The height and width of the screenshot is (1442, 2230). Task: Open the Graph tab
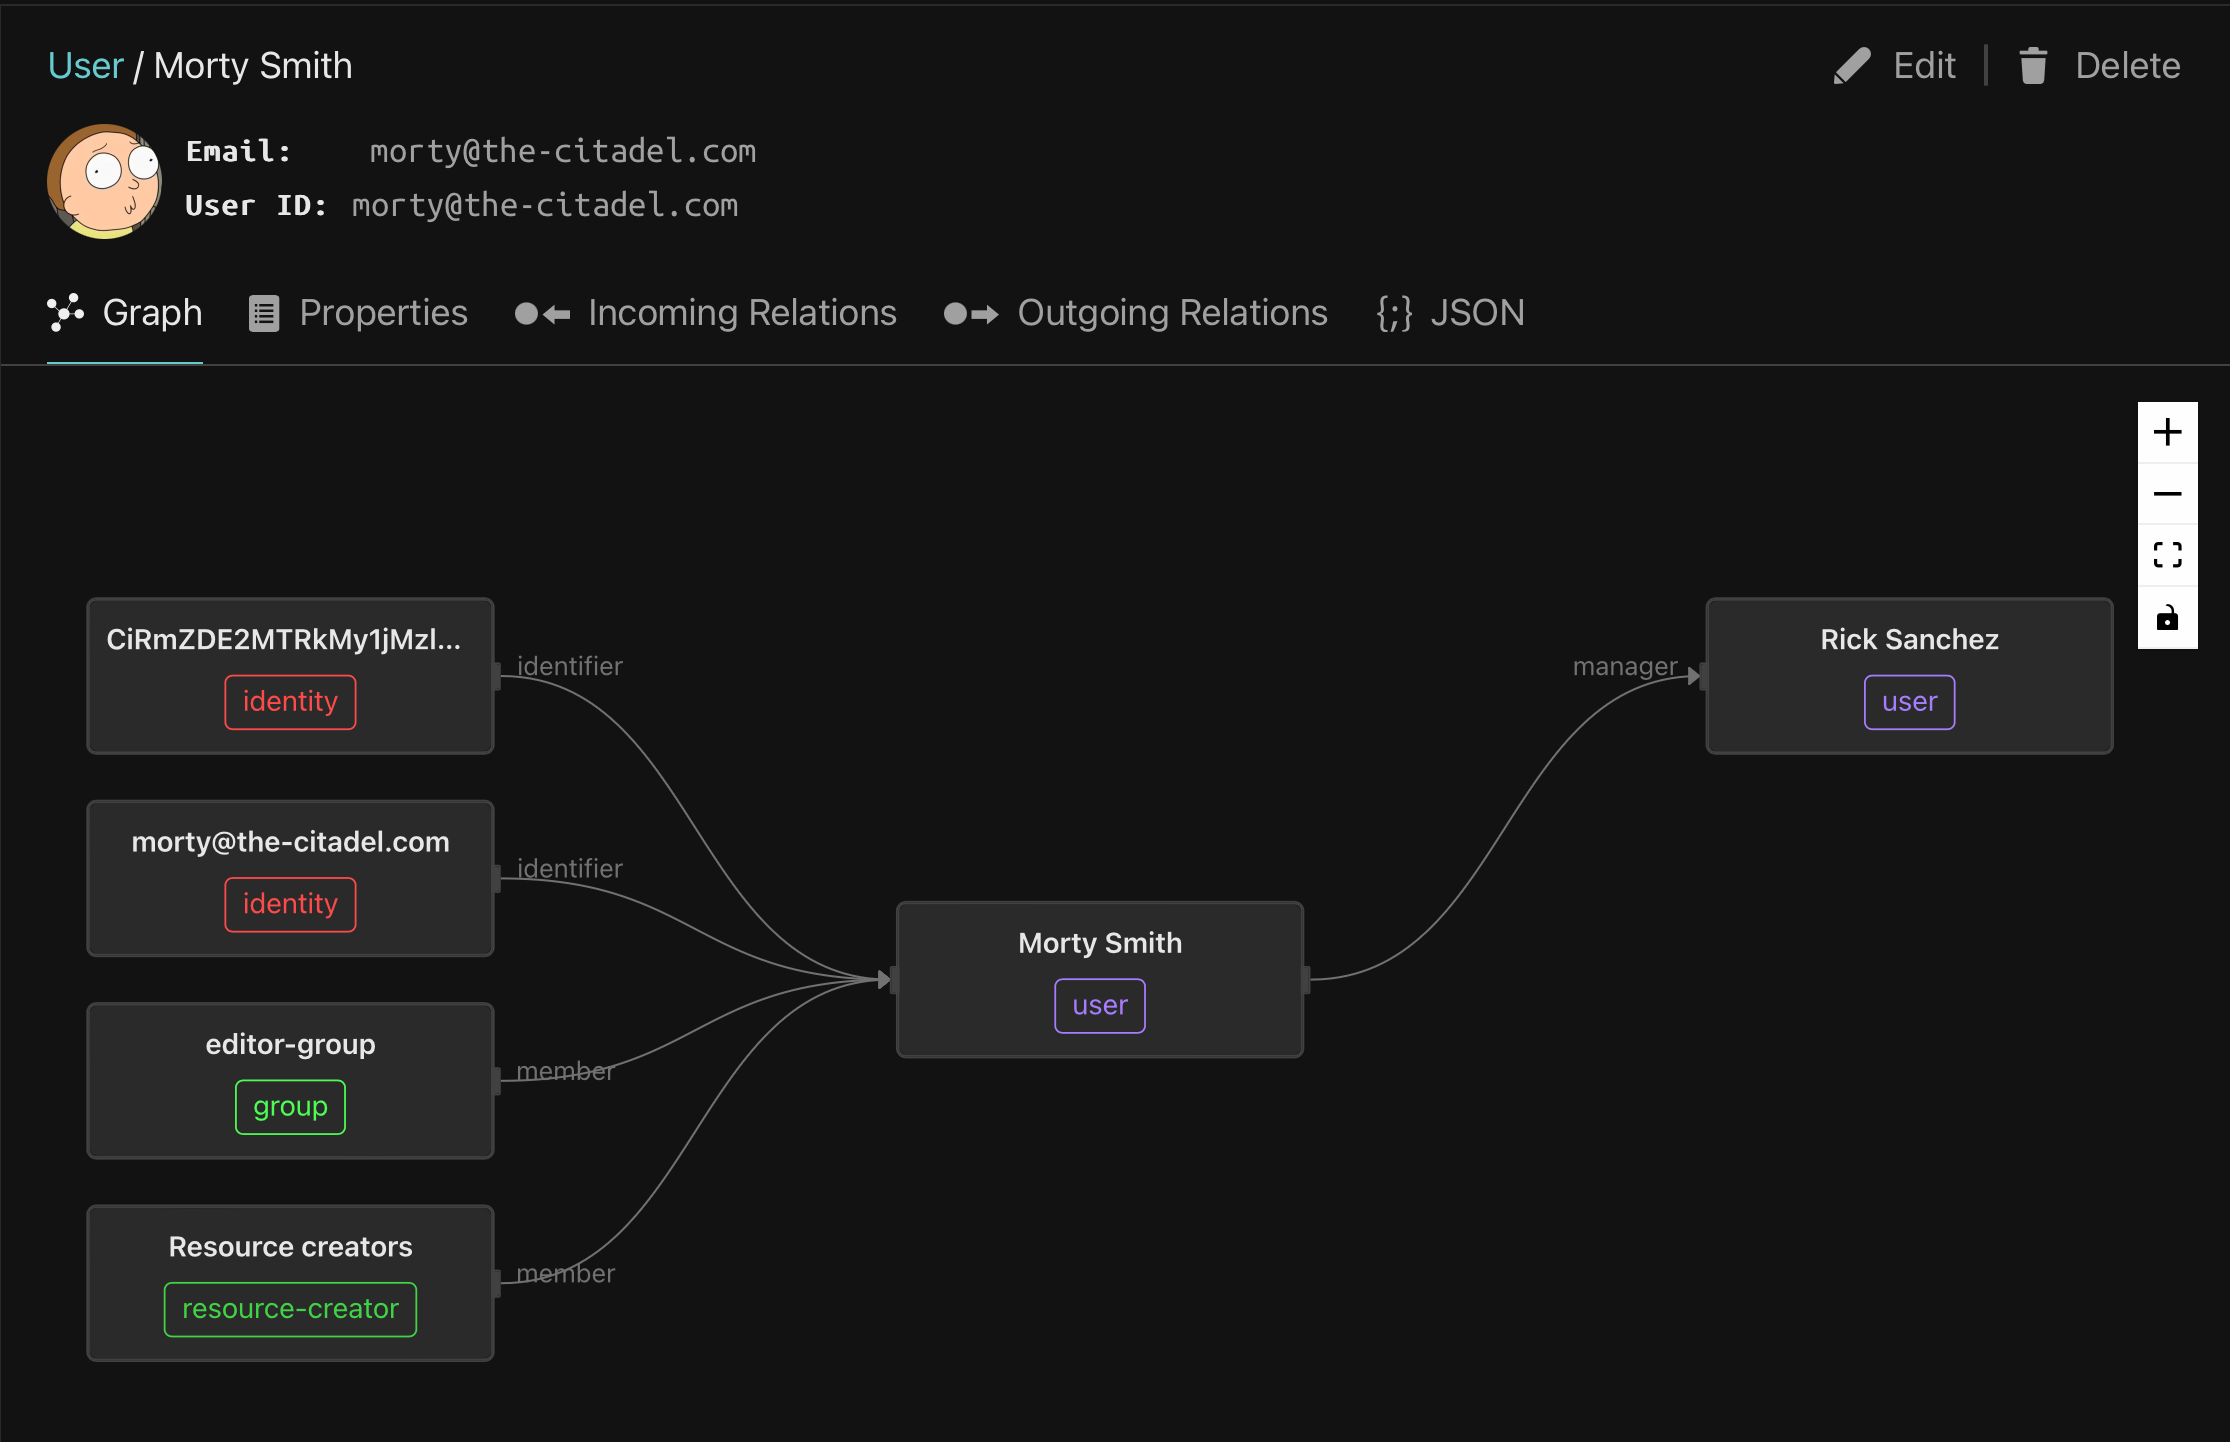pyautogui.click(x=125, y=313)
